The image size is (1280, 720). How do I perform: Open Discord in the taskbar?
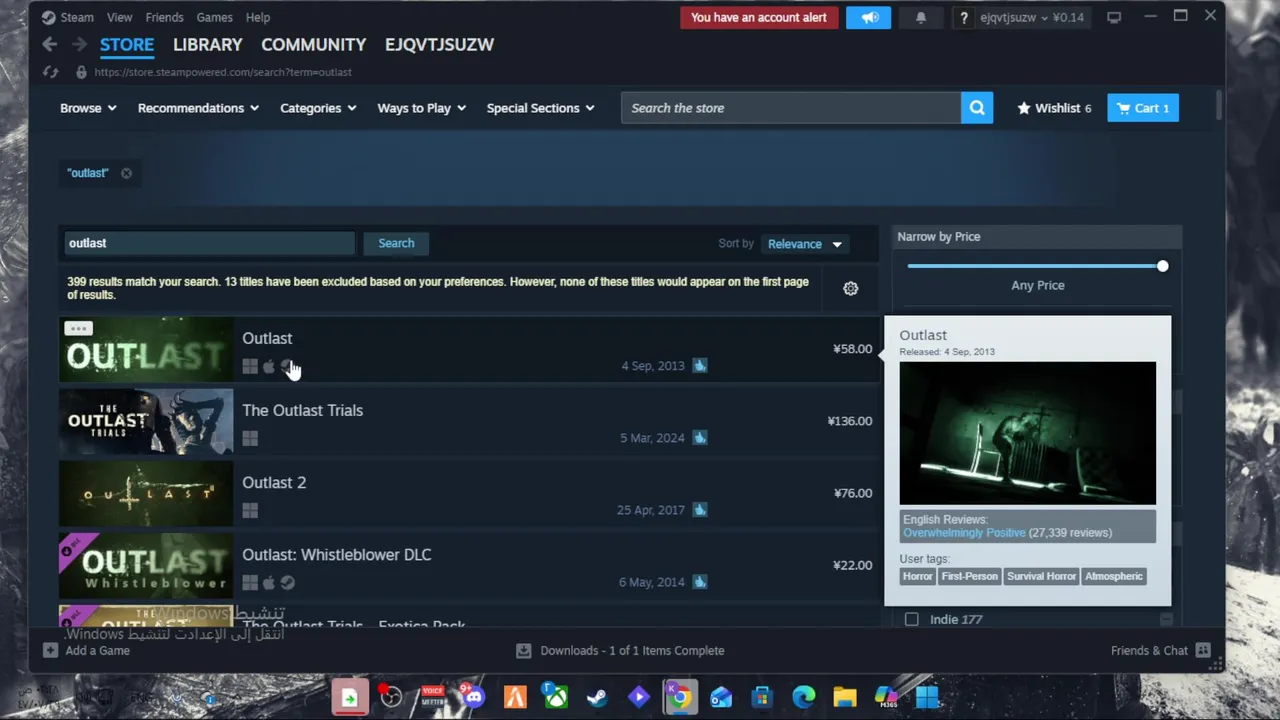473,697
